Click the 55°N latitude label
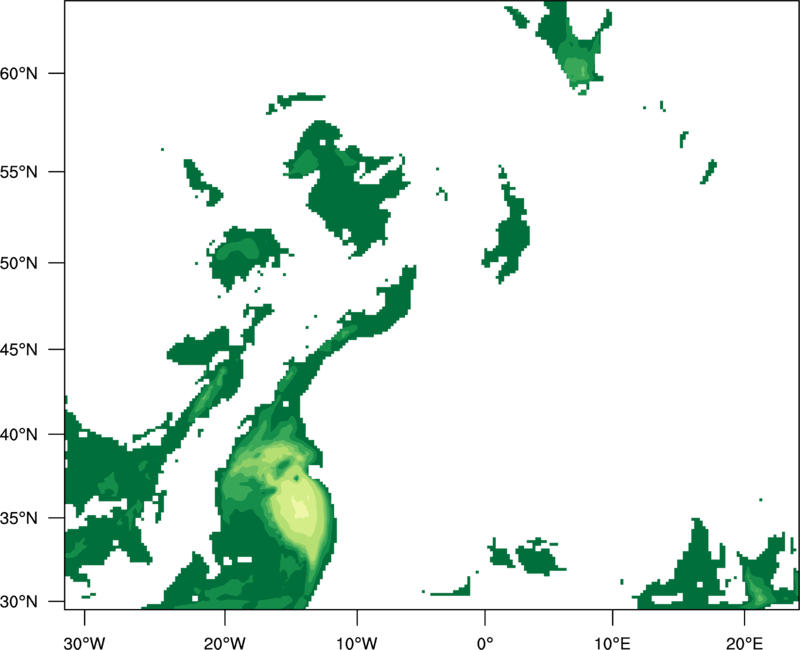Image resolution: width=800 pixels, height=650 pixels. 19,172
